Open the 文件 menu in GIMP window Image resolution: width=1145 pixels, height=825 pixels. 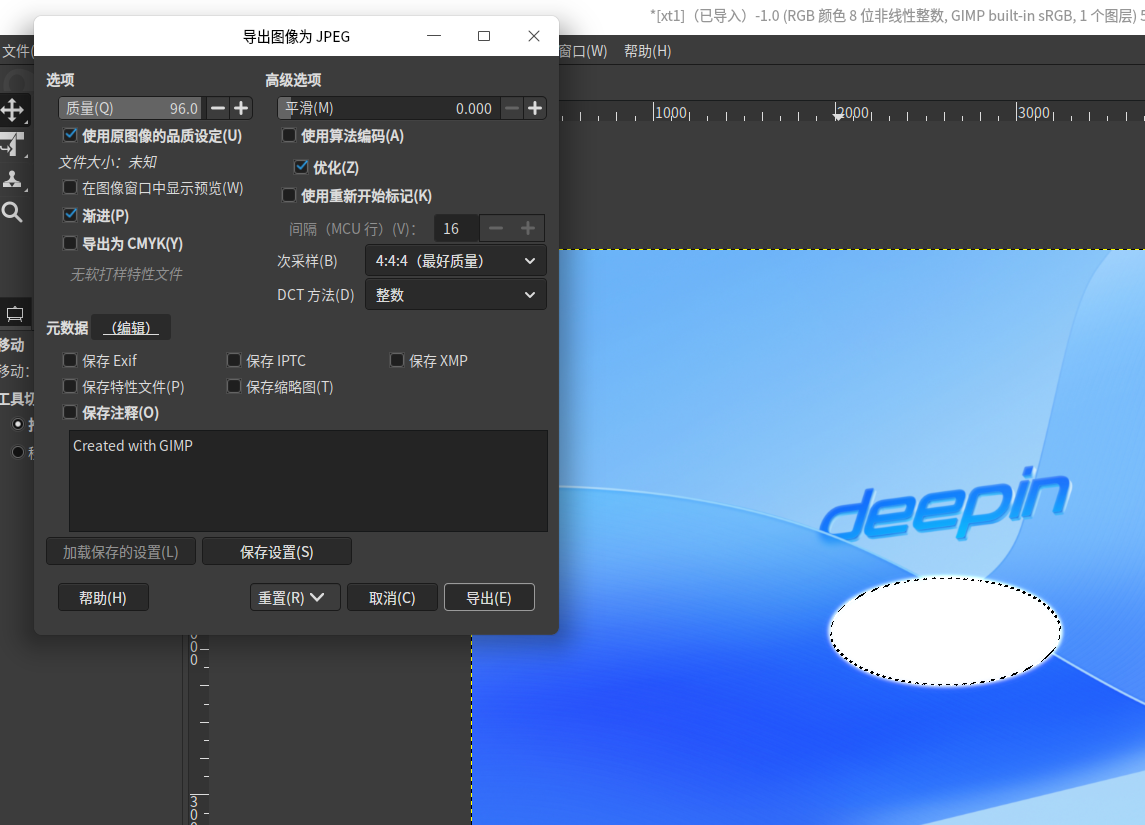pyautogui.click(x=16, y=51)
